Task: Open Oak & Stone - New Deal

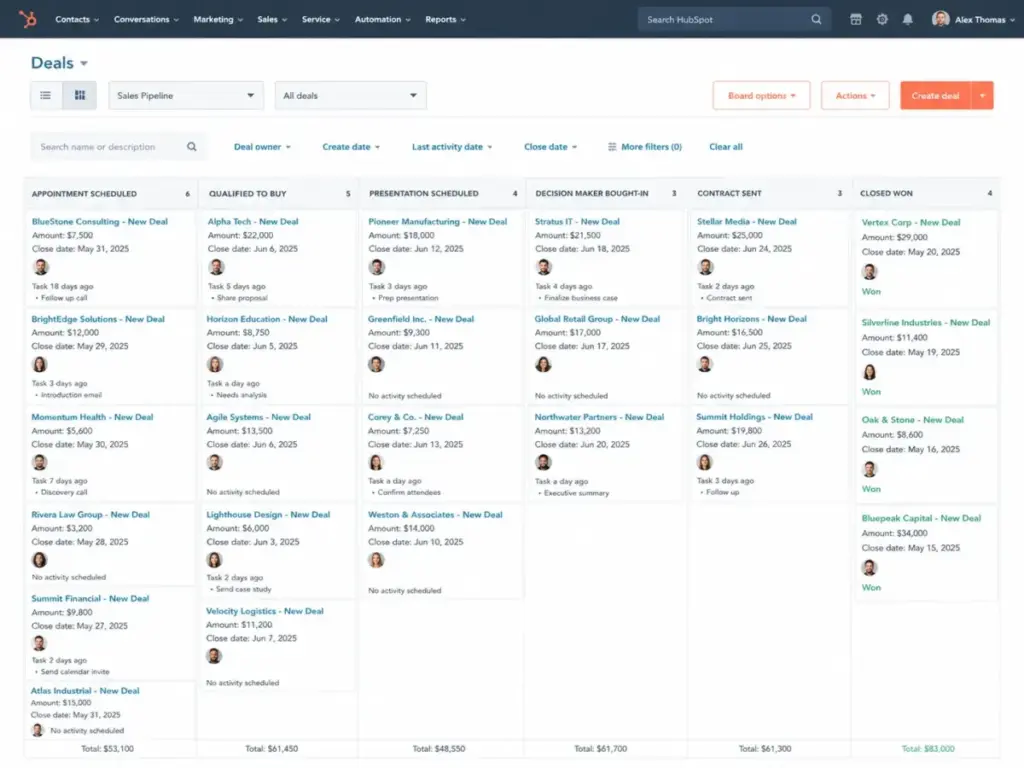Action: 912,420
